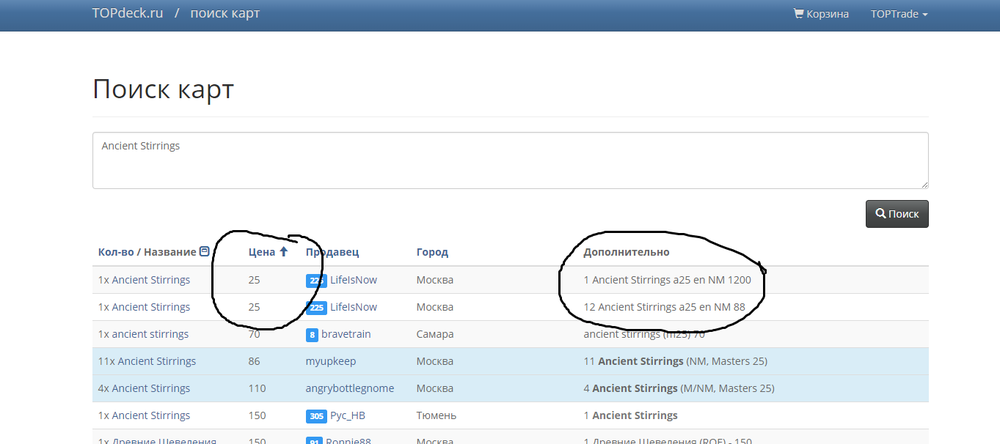Sort by the Продавец column header

(x=332, y=252)
